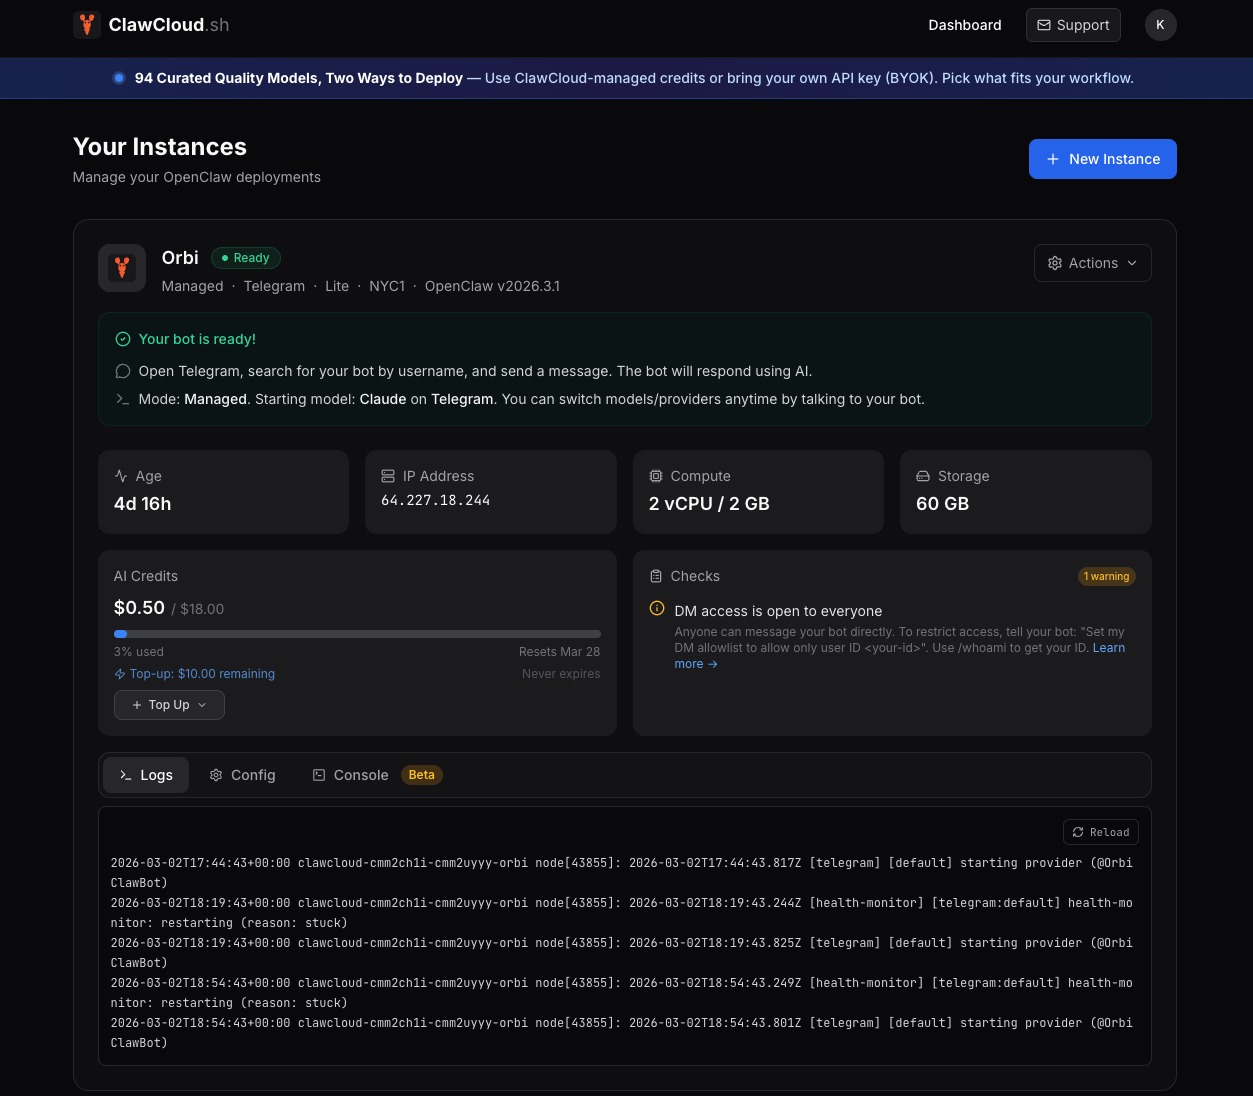Click the ClawCloud lobster logo icon
1253x1096 pixels.
pyautogui.click(x=87, y=25)
